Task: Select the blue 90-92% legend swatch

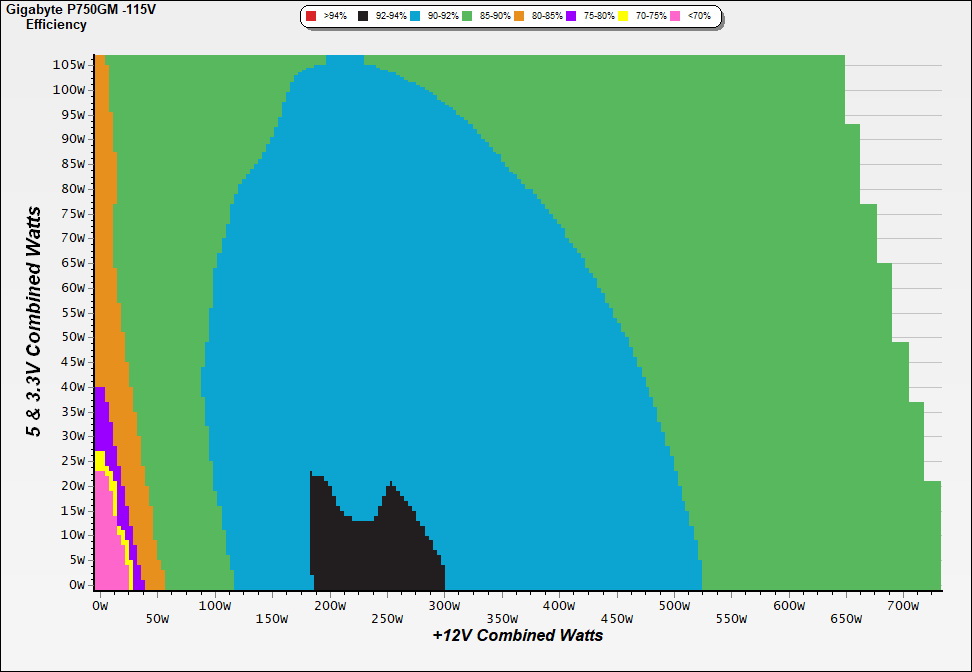Action: pos(415,17)
